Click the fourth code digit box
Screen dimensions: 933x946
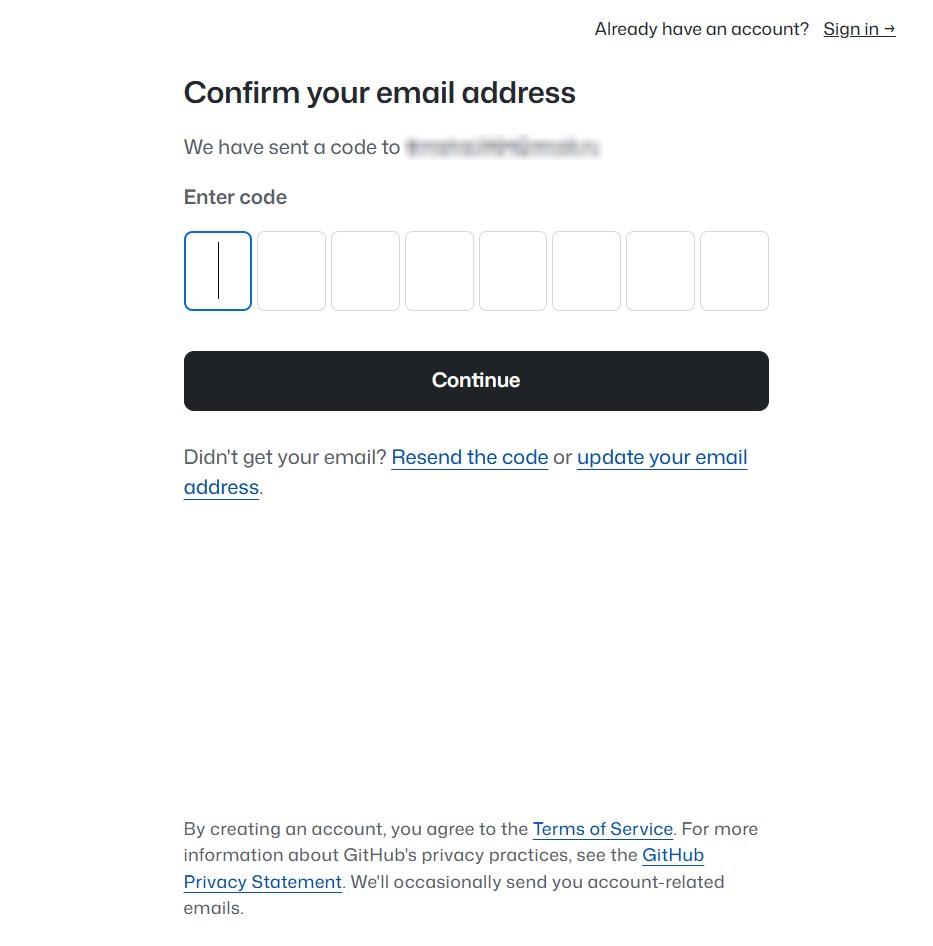[439, 271]
